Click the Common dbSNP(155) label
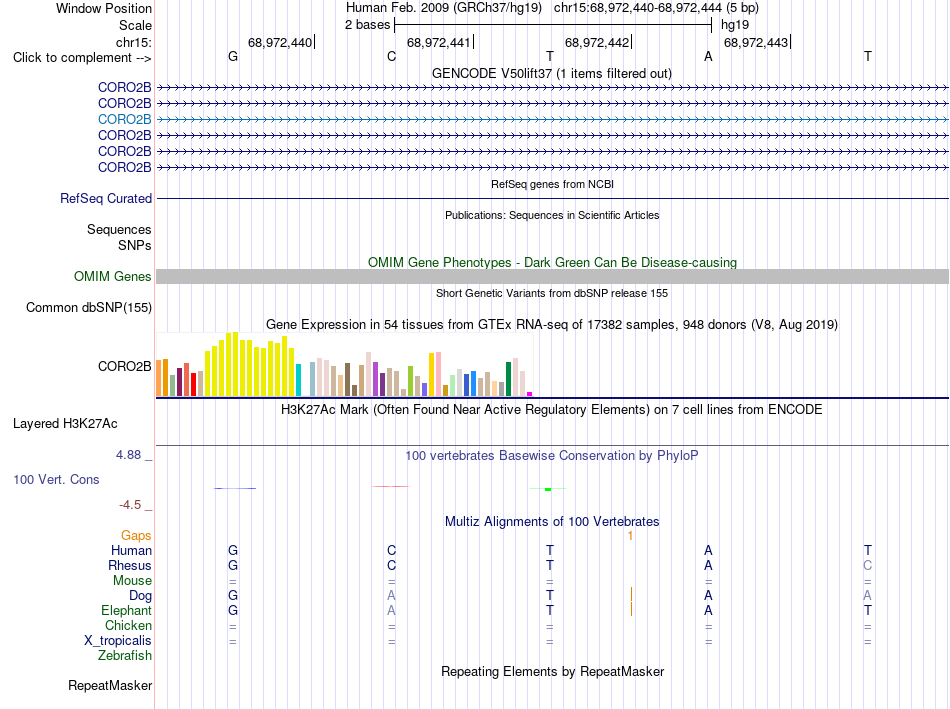 [x=89, y=308]
